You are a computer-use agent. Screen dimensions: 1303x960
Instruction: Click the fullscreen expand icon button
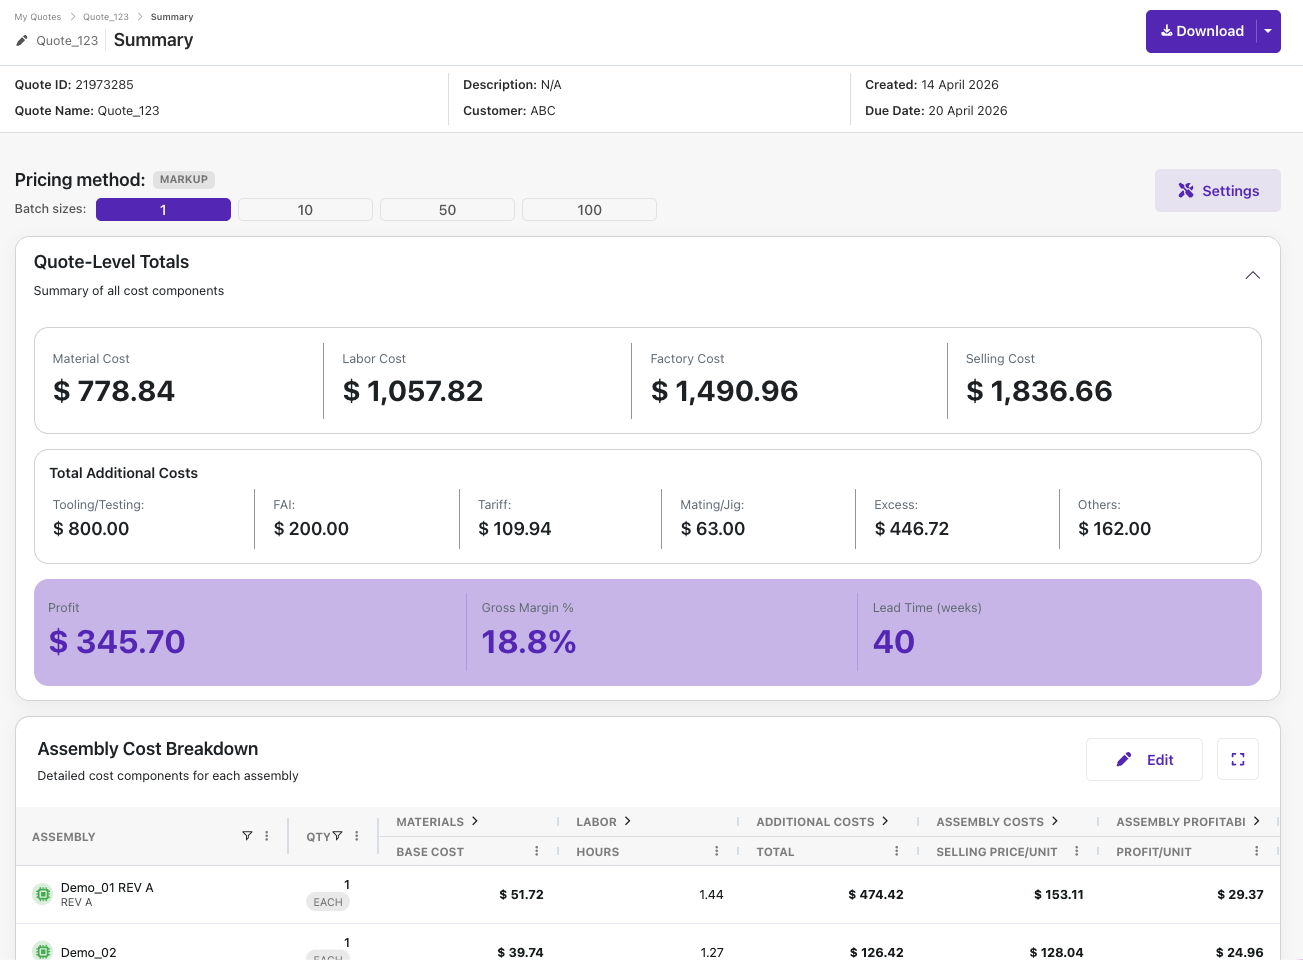click(x=1237, y=760)
